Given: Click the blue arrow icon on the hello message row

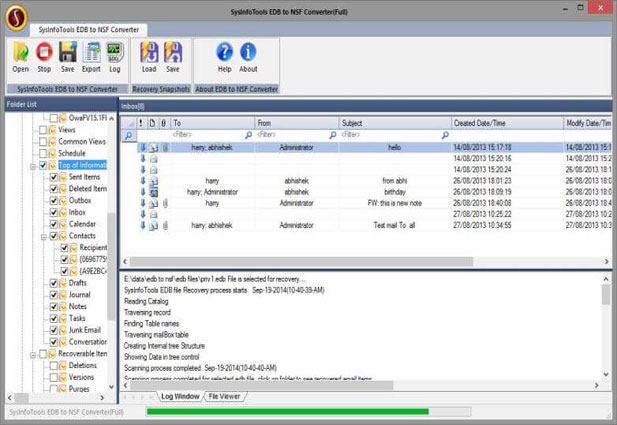Looking at the screenshot, I should [143, 148].
